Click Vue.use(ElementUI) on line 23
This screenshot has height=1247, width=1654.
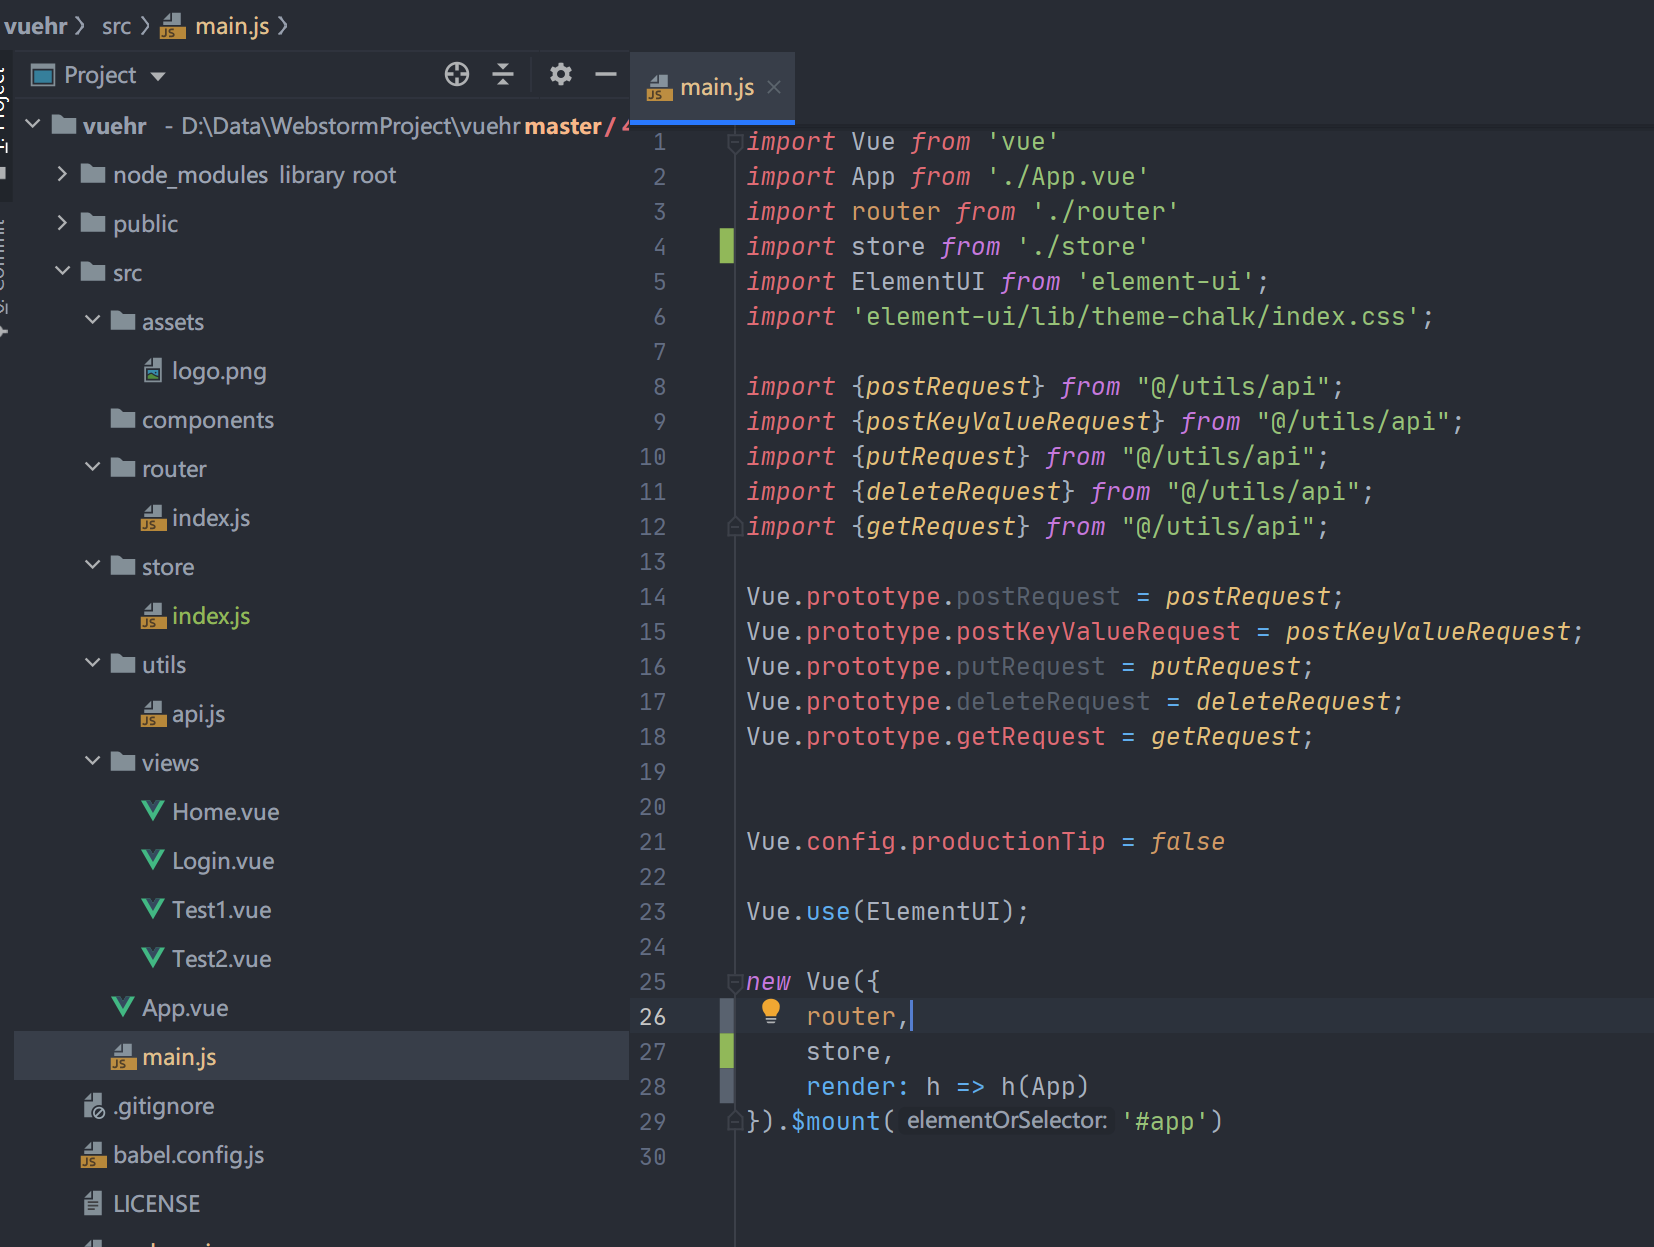[887, 912]
